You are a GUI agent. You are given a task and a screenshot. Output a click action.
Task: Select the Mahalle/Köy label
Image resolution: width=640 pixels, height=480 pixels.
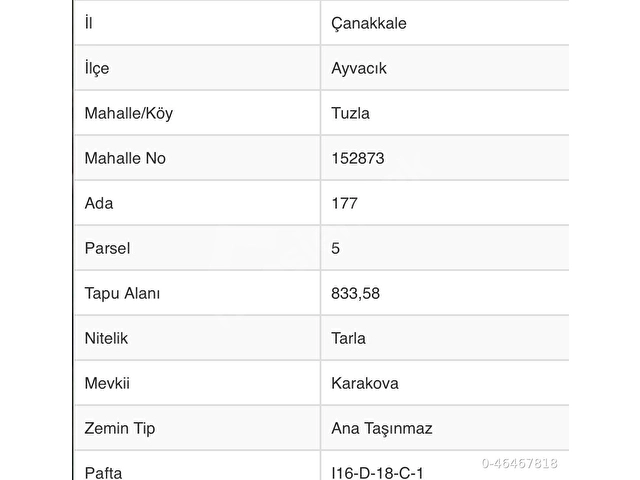129,113
